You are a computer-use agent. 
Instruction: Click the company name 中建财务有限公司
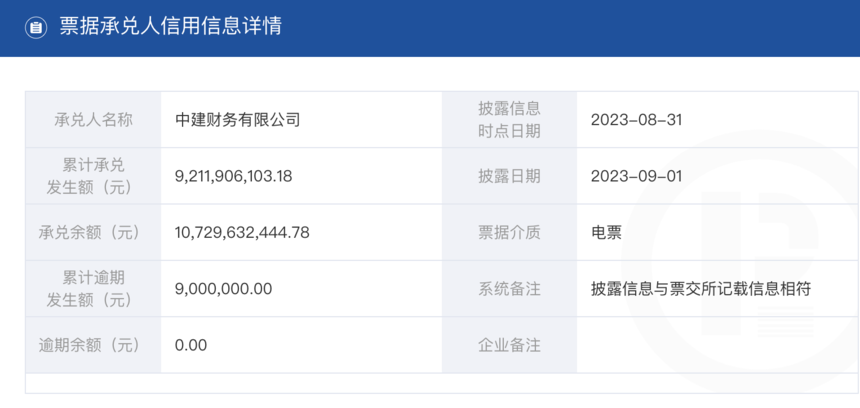click(x=237, y=120)
